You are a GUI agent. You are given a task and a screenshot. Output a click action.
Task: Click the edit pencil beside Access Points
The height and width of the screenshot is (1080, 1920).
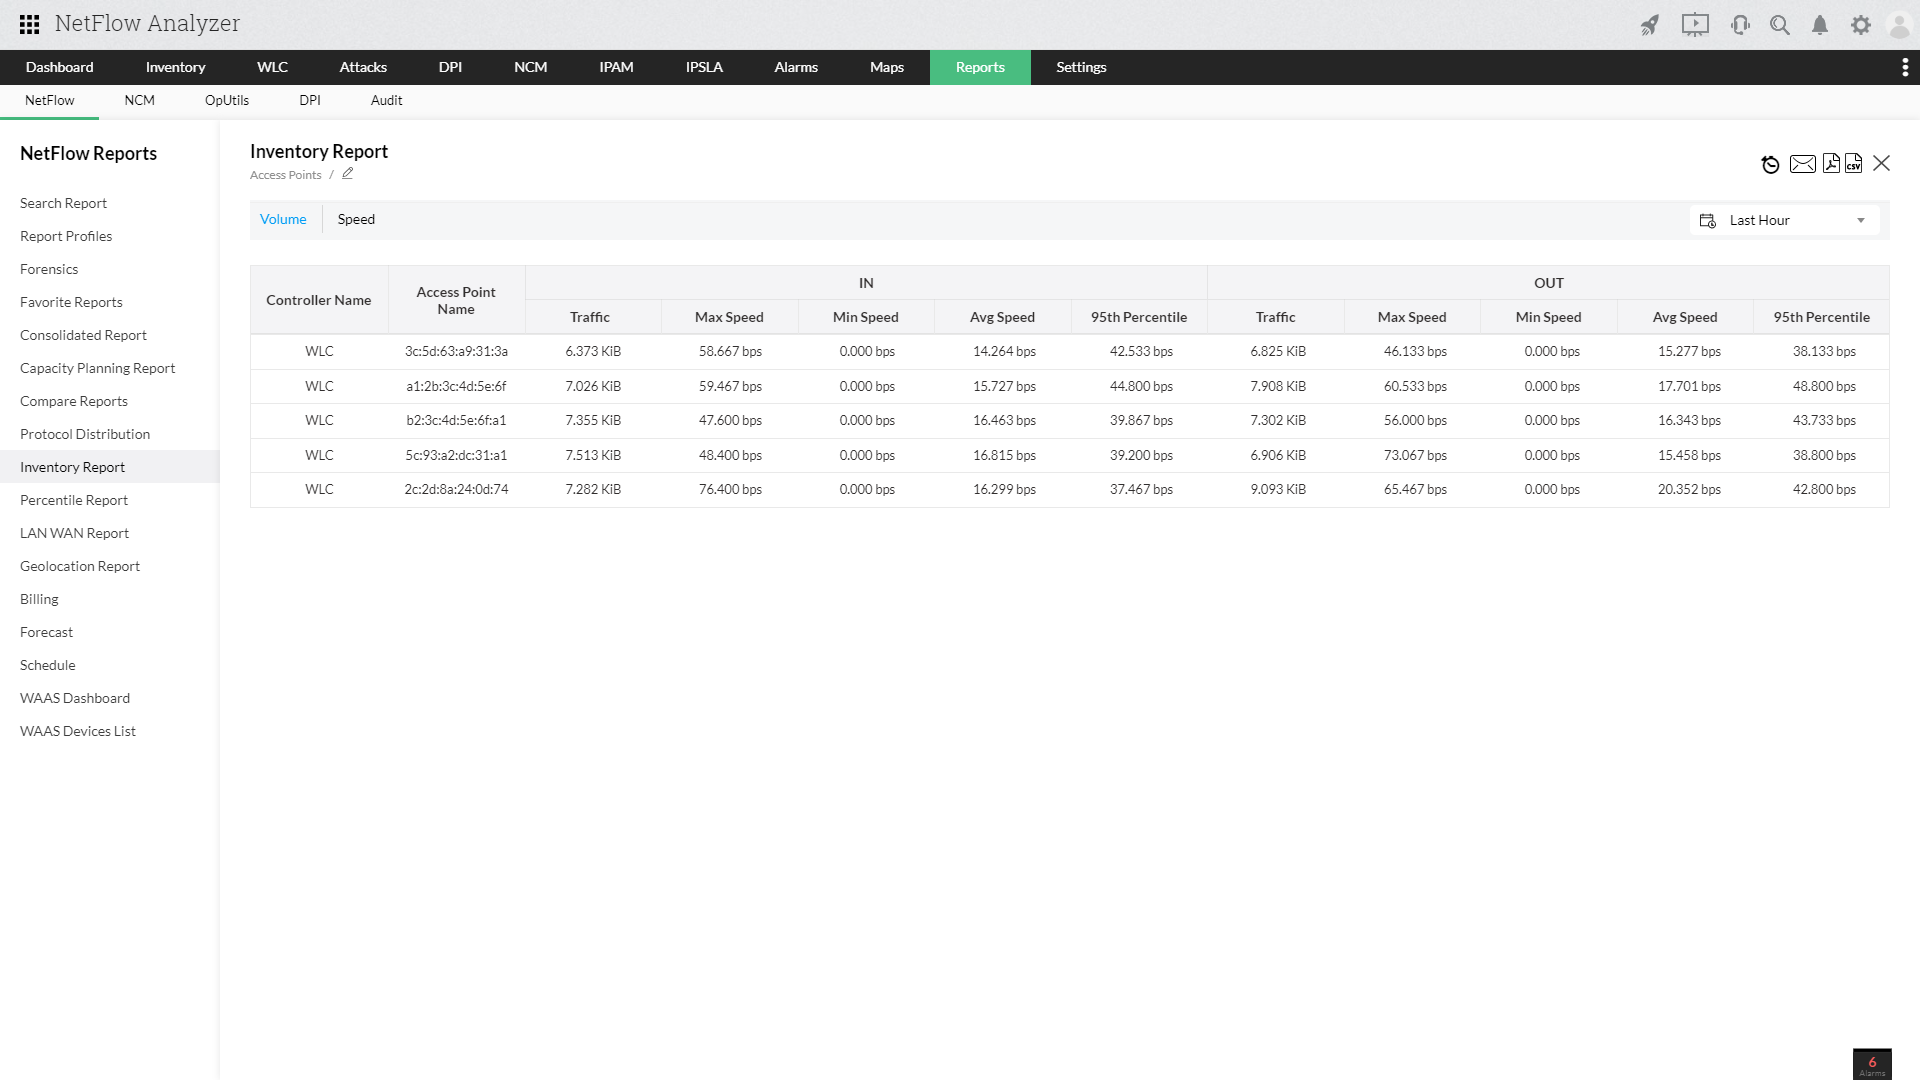(348, 173)
